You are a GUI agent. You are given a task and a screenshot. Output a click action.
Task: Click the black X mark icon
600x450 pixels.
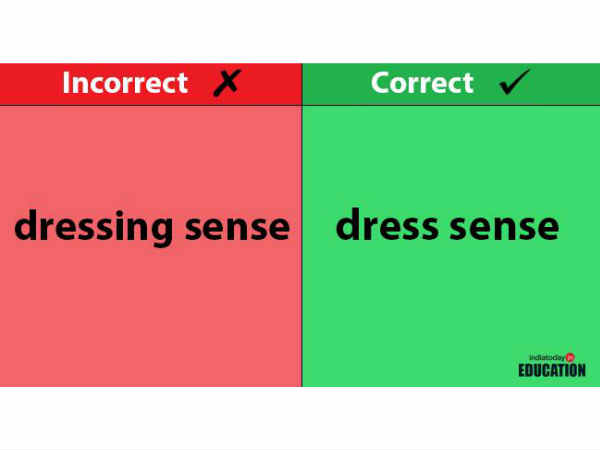click(227, 83)
